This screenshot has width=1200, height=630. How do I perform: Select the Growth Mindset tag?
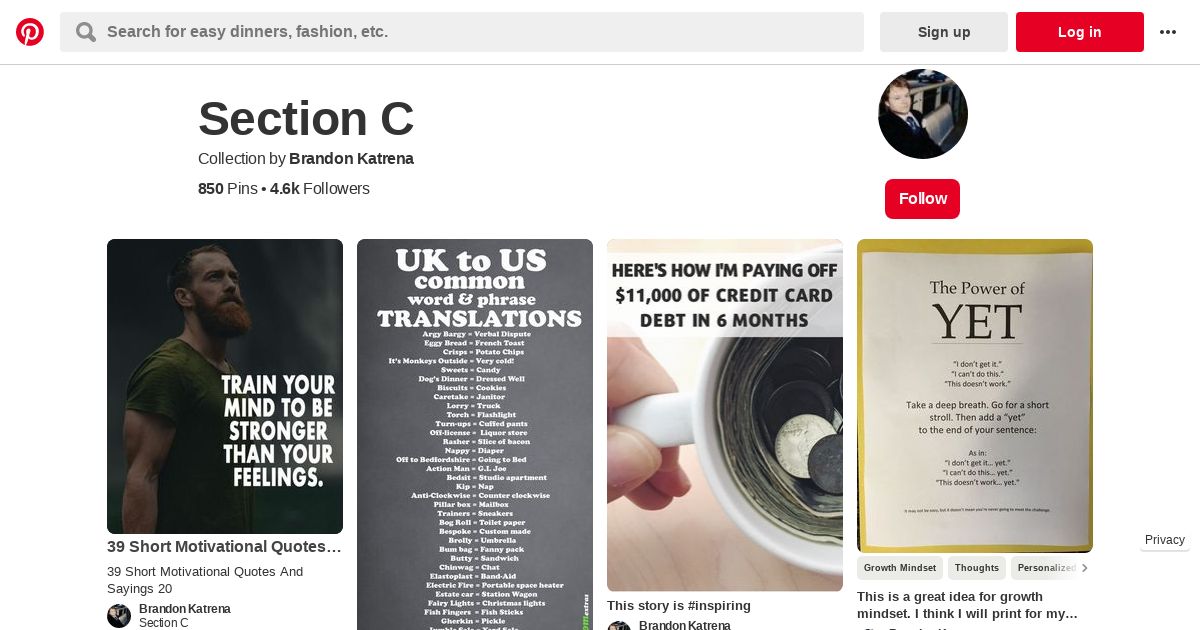(900, 568)
